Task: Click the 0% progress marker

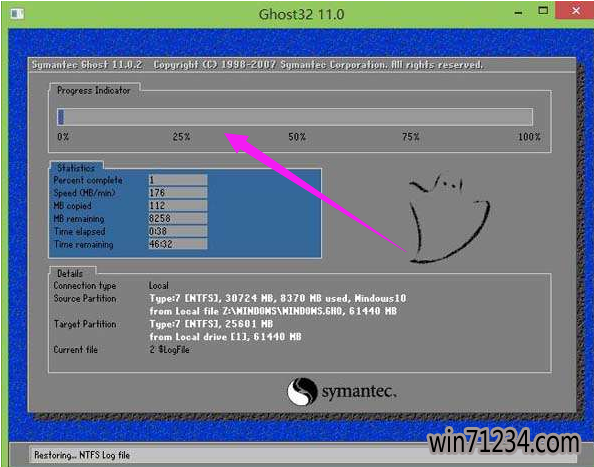Action: [x=63, y=137]
